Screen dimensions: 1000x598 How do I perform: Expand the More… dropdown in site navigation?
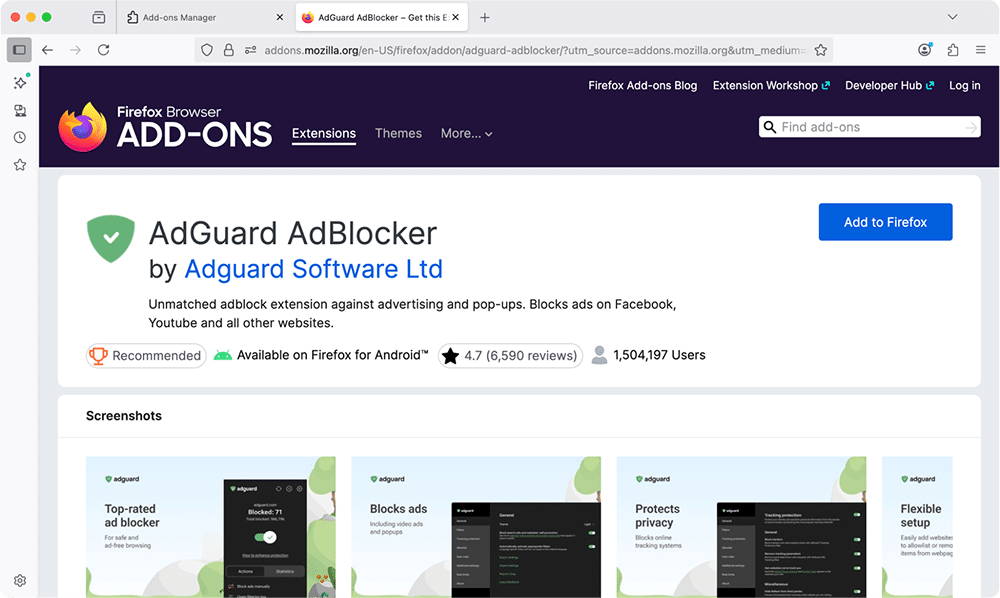pyautogui.click(x=466, y=133)
